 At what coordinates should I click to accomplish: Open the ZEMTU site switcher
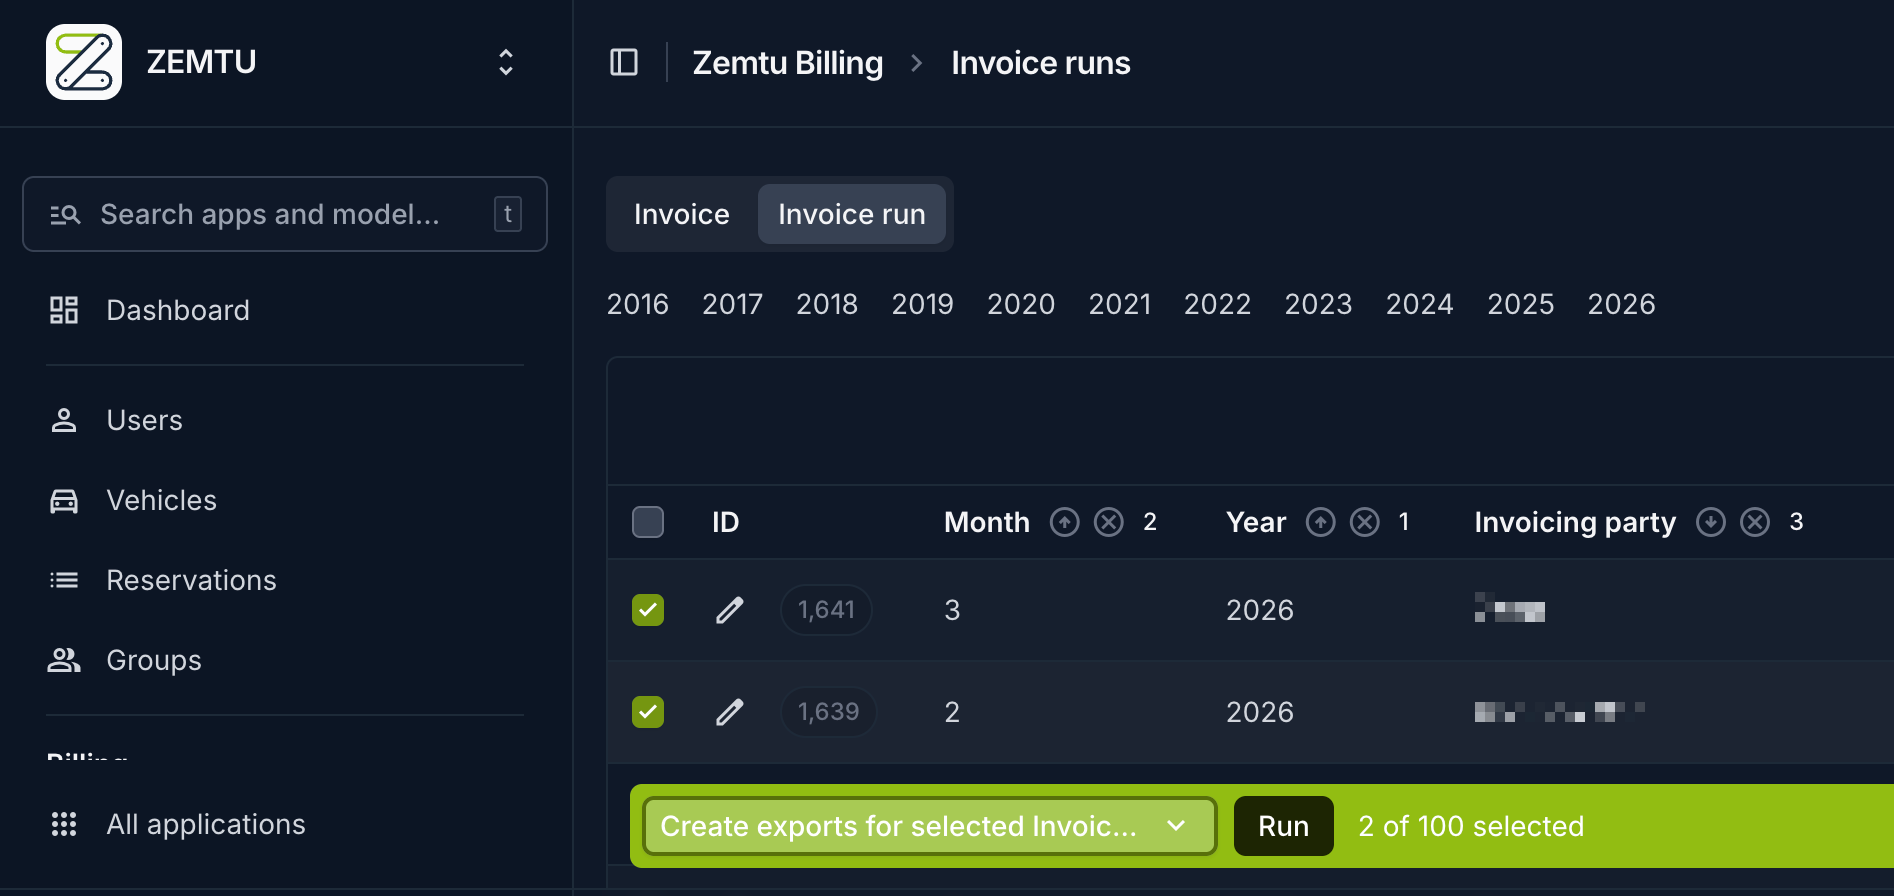506,62
